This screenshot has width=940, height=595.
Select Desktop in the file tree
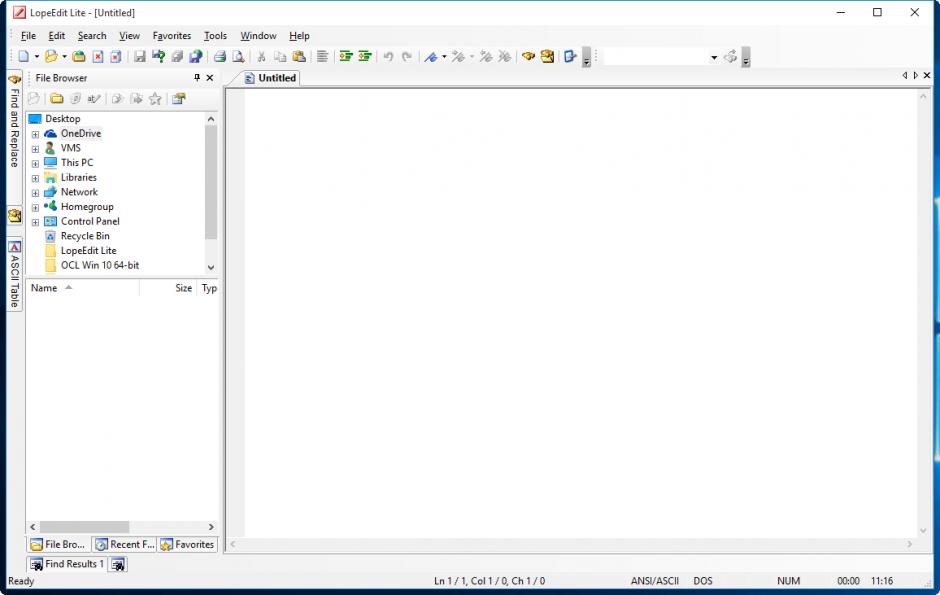point(62,119)
